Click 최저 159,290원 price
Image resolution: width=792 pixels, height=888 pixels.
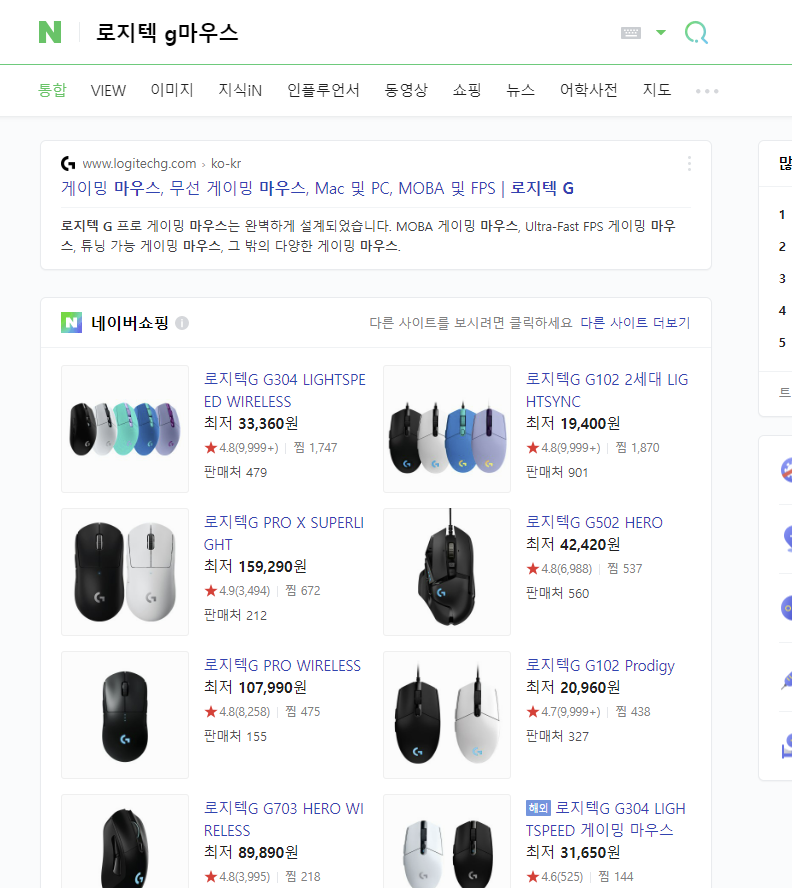click(256, 566)
